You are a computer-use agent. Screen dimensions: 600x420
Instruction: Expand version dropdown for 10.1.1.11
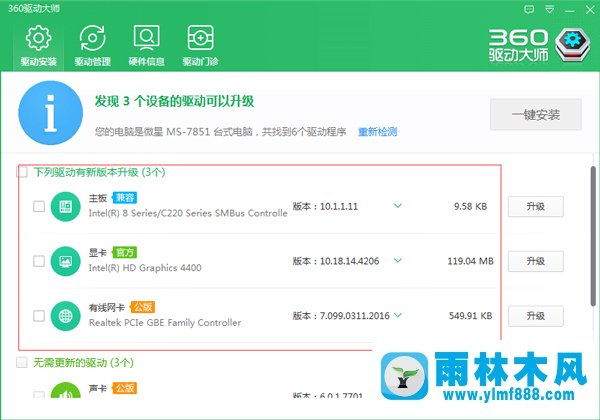[398, 206]
